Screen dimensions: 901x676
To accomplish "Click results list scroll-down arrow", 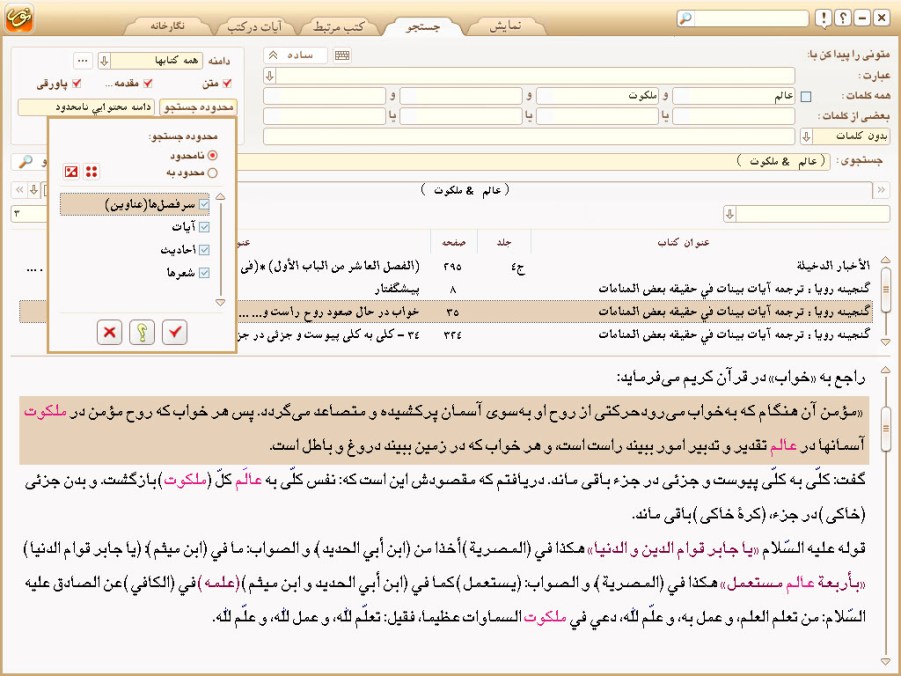I will [x=885, y=342].
